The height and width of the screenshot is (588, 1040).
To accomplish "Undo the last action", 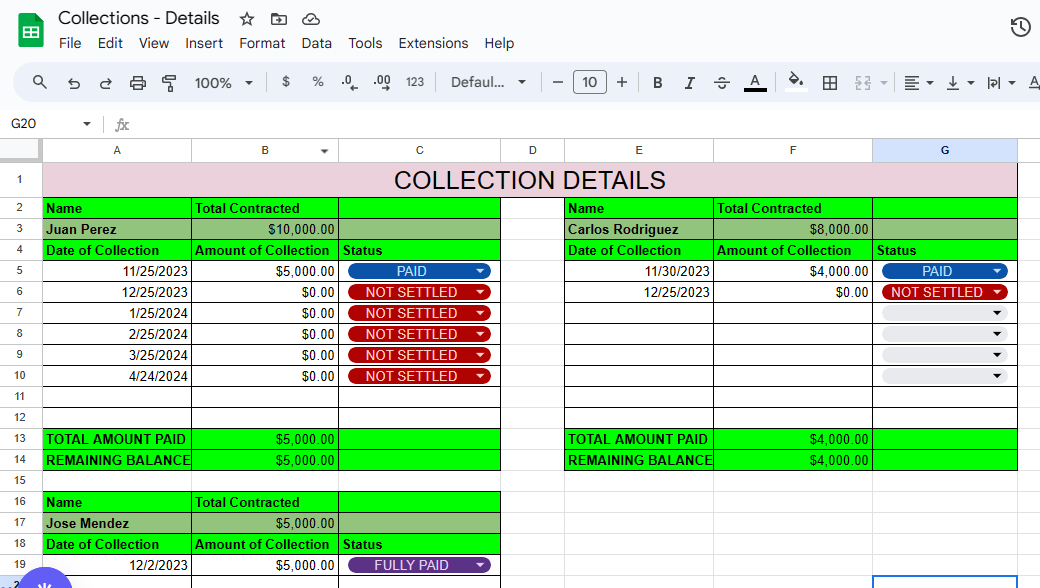I will point(74,83).
